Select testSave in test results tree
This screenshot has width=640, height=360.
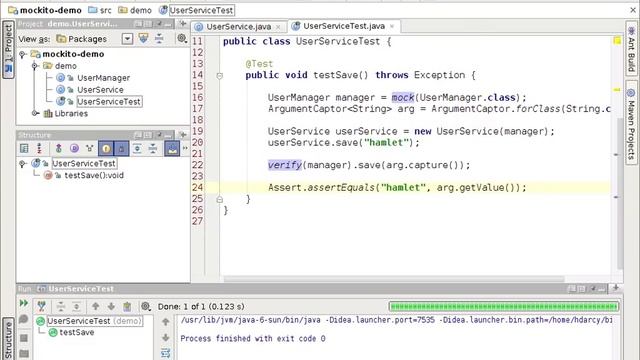pyautogui.click(x=77, y=332)
